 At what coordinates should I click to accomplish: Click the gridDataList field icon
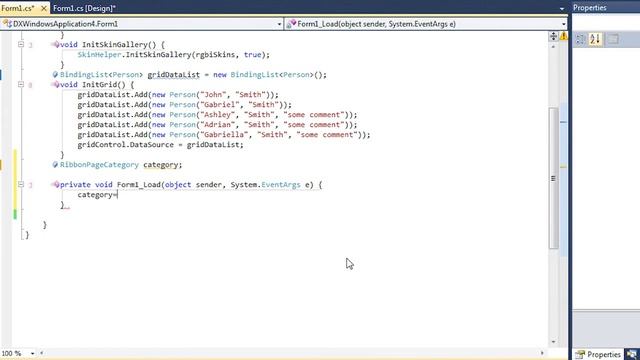[x=55, y=74]
